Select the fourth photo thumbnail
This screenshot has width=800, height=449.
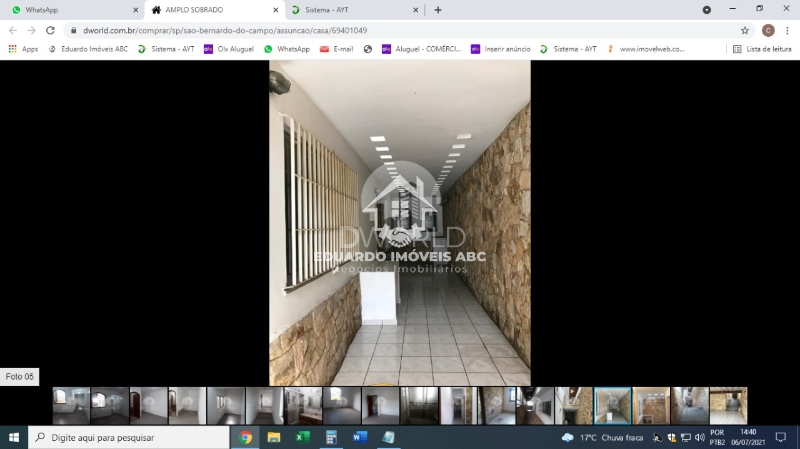point(187,406)
